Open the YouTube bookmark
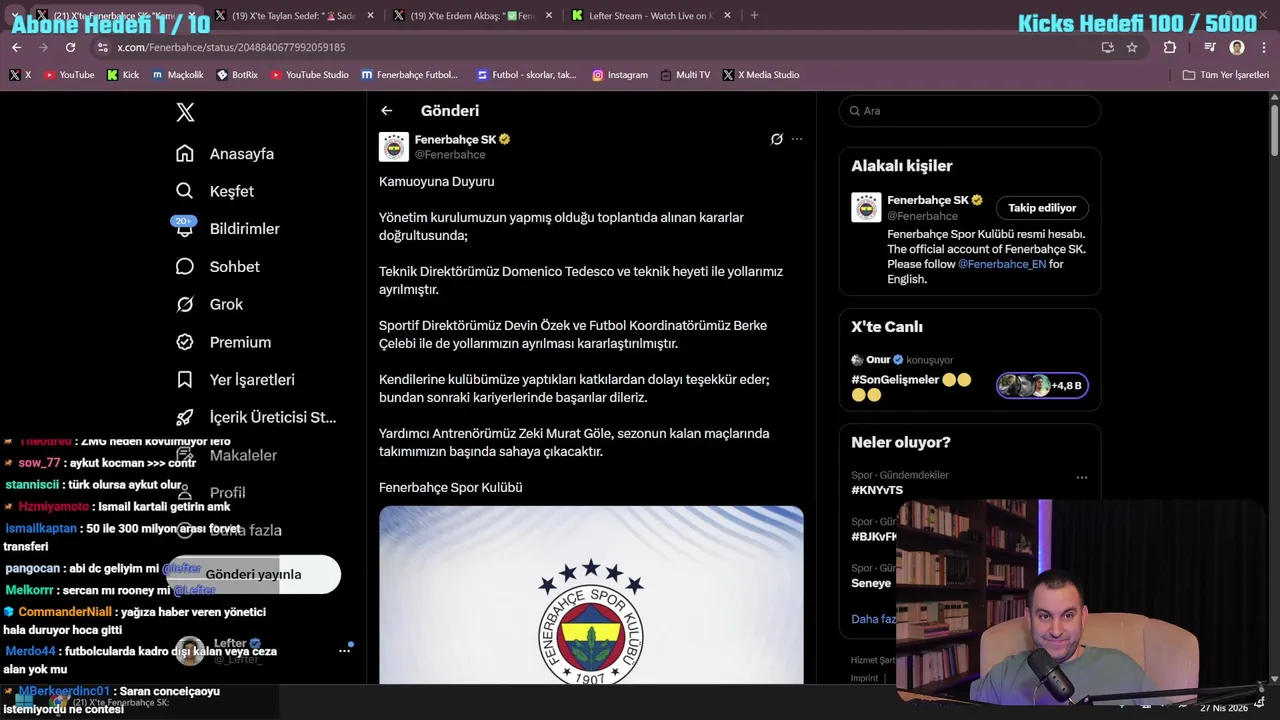The width and height of the screenshot is (1280, 720). tap(69, 75)
